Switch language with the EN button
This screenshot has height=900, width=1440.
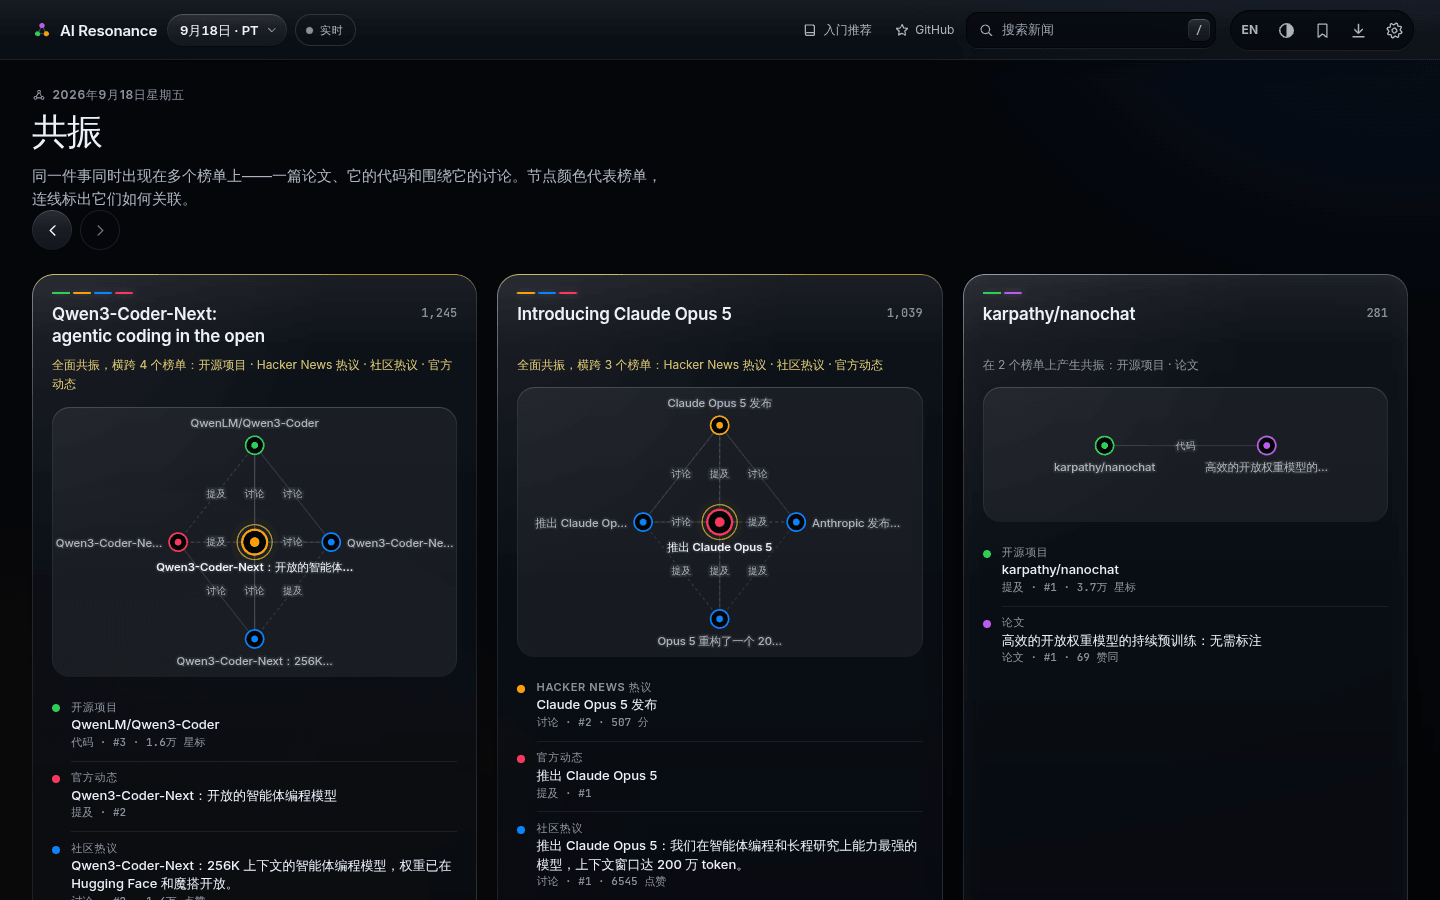(1250, 30)
